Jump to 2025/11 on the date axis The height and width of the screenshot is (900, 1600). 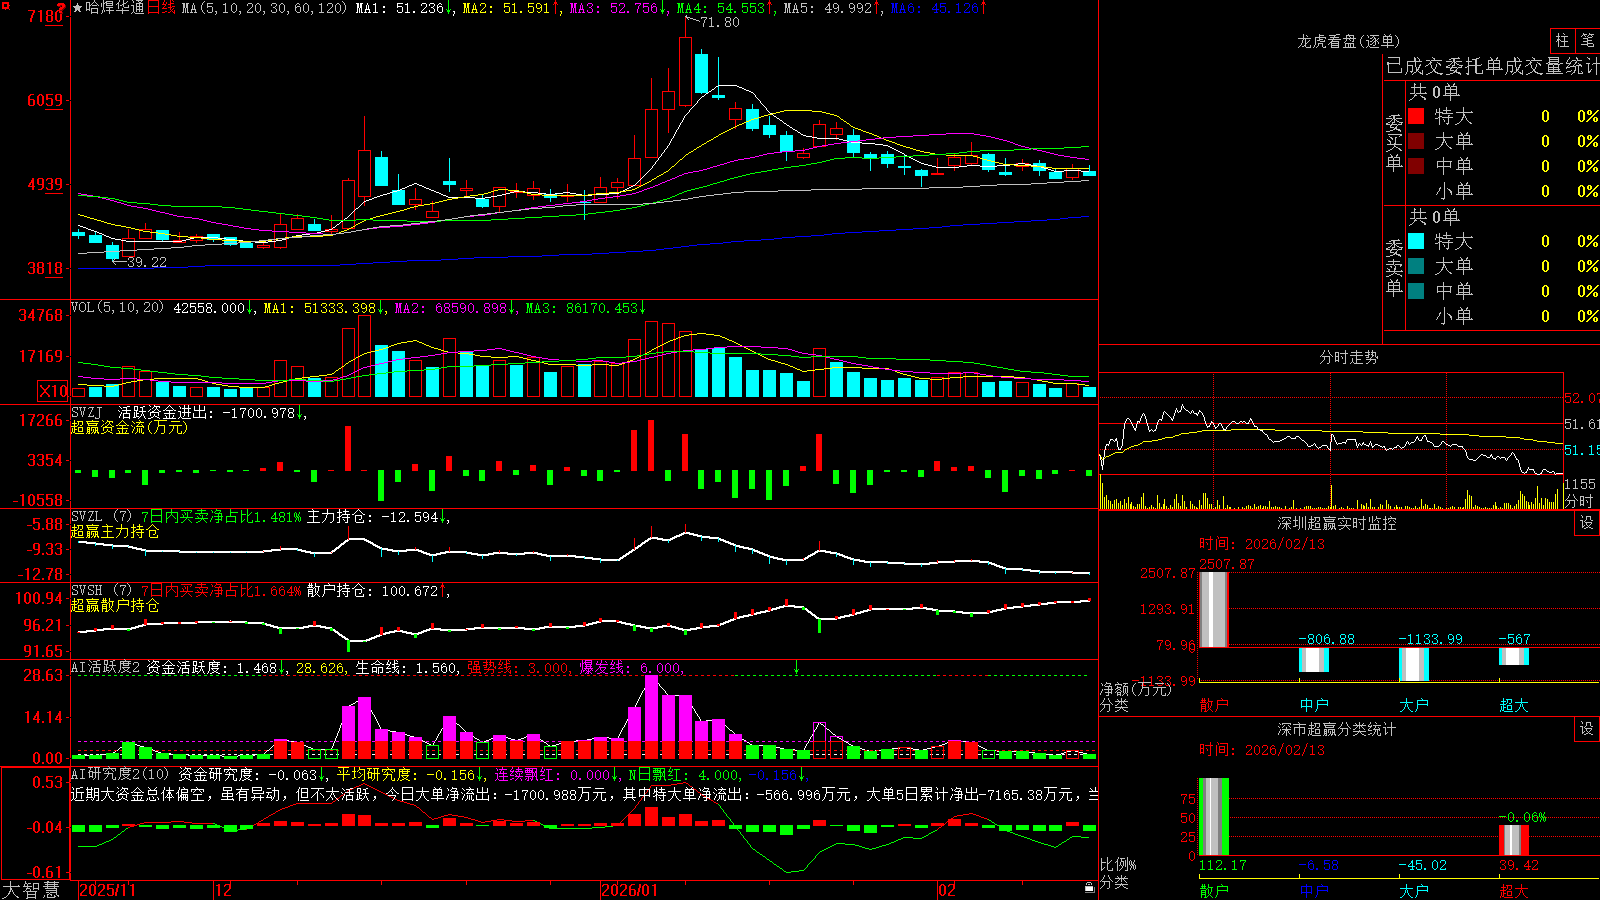(x=107, y=890)
